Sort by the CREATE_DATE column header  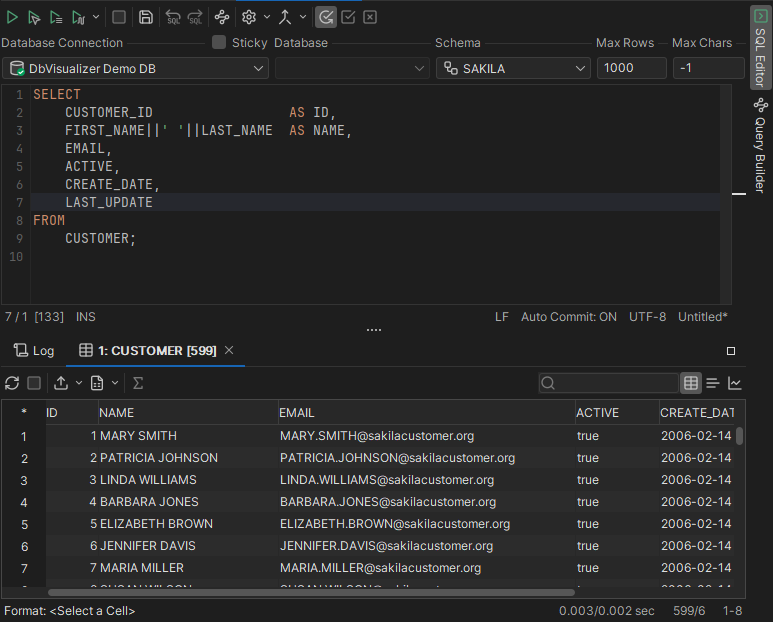click(697, 413)
